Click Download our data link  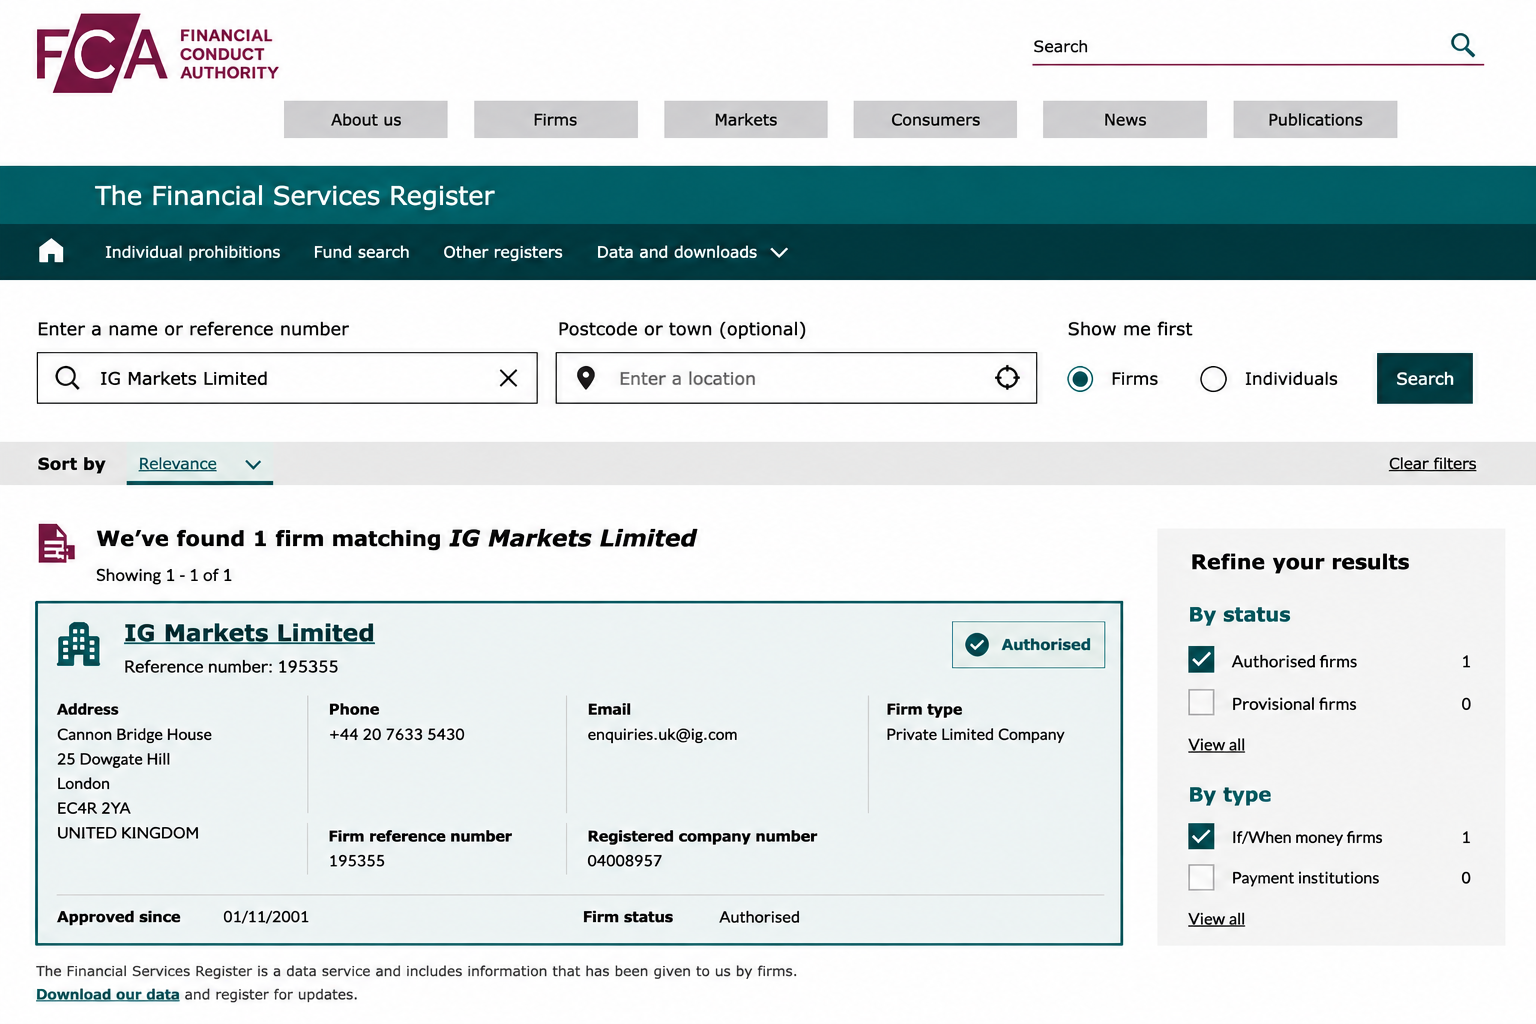coord(108,994)
